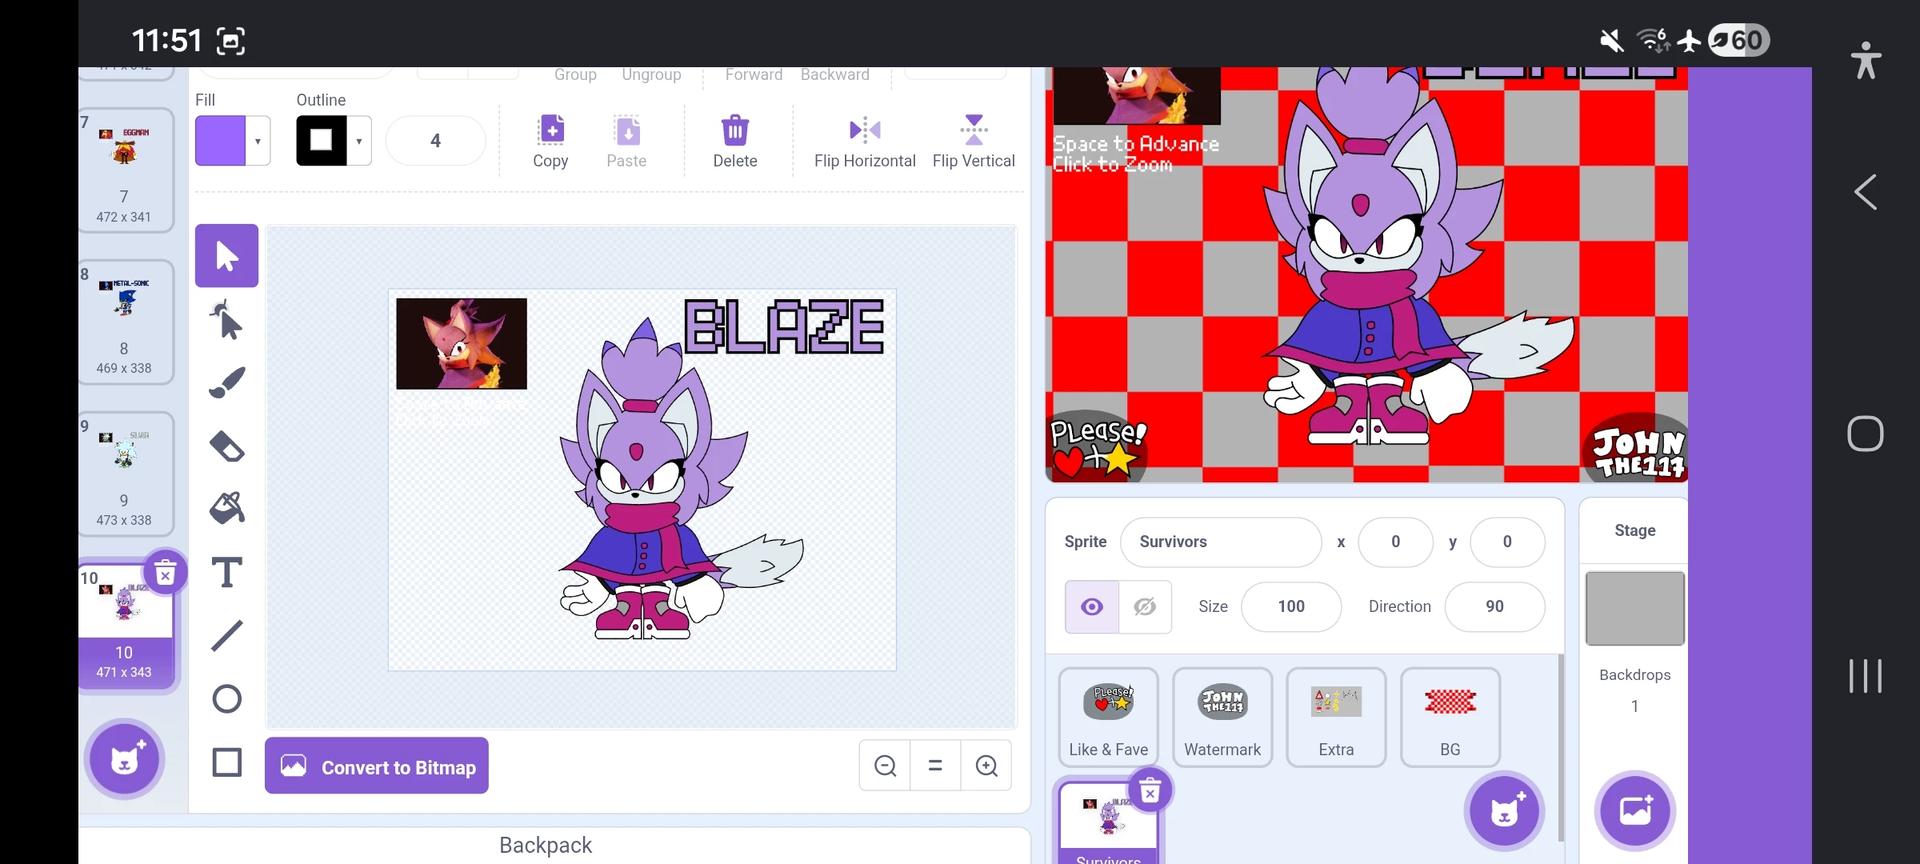Viewport: 1920px width, 864px height.
Task: Edit the sprite y position field
Action: pos(1507,542)
